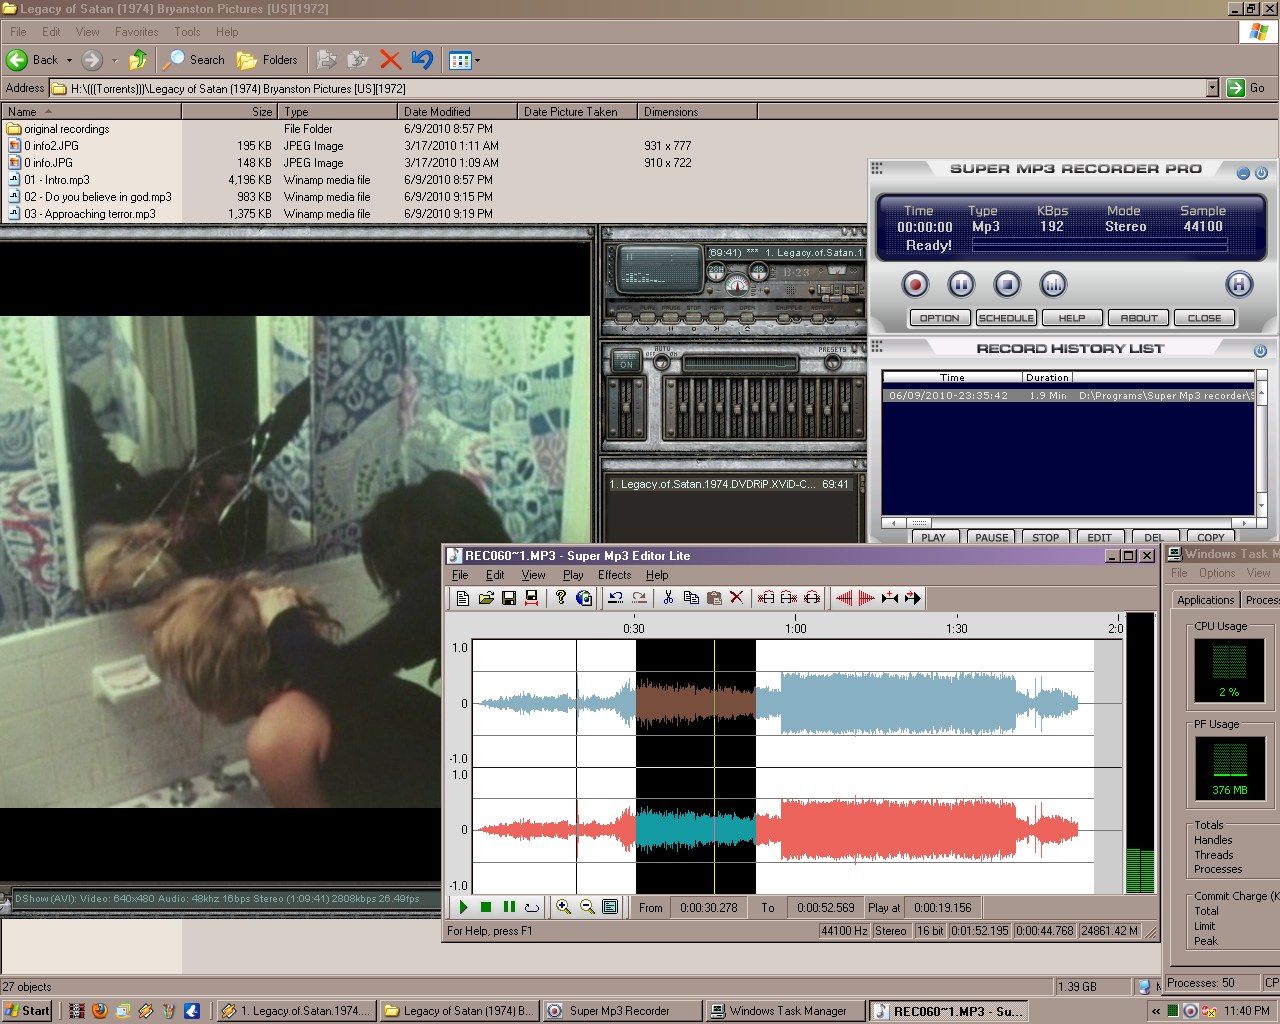Open spectrum display round button in recorder
This screenshot has width=1280, height=1024.
click(x=1053, y=285)
